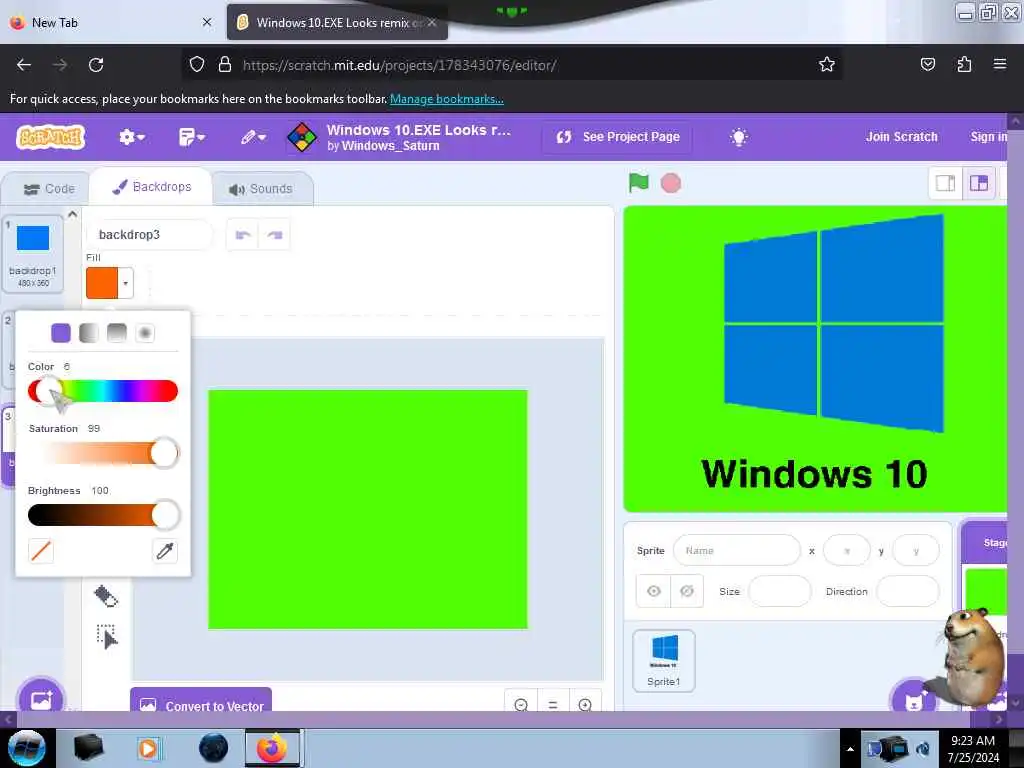Click the Tutorials lightbulb icon
Viewport: 1024px width, 768px height.
(x=739, y=137)
